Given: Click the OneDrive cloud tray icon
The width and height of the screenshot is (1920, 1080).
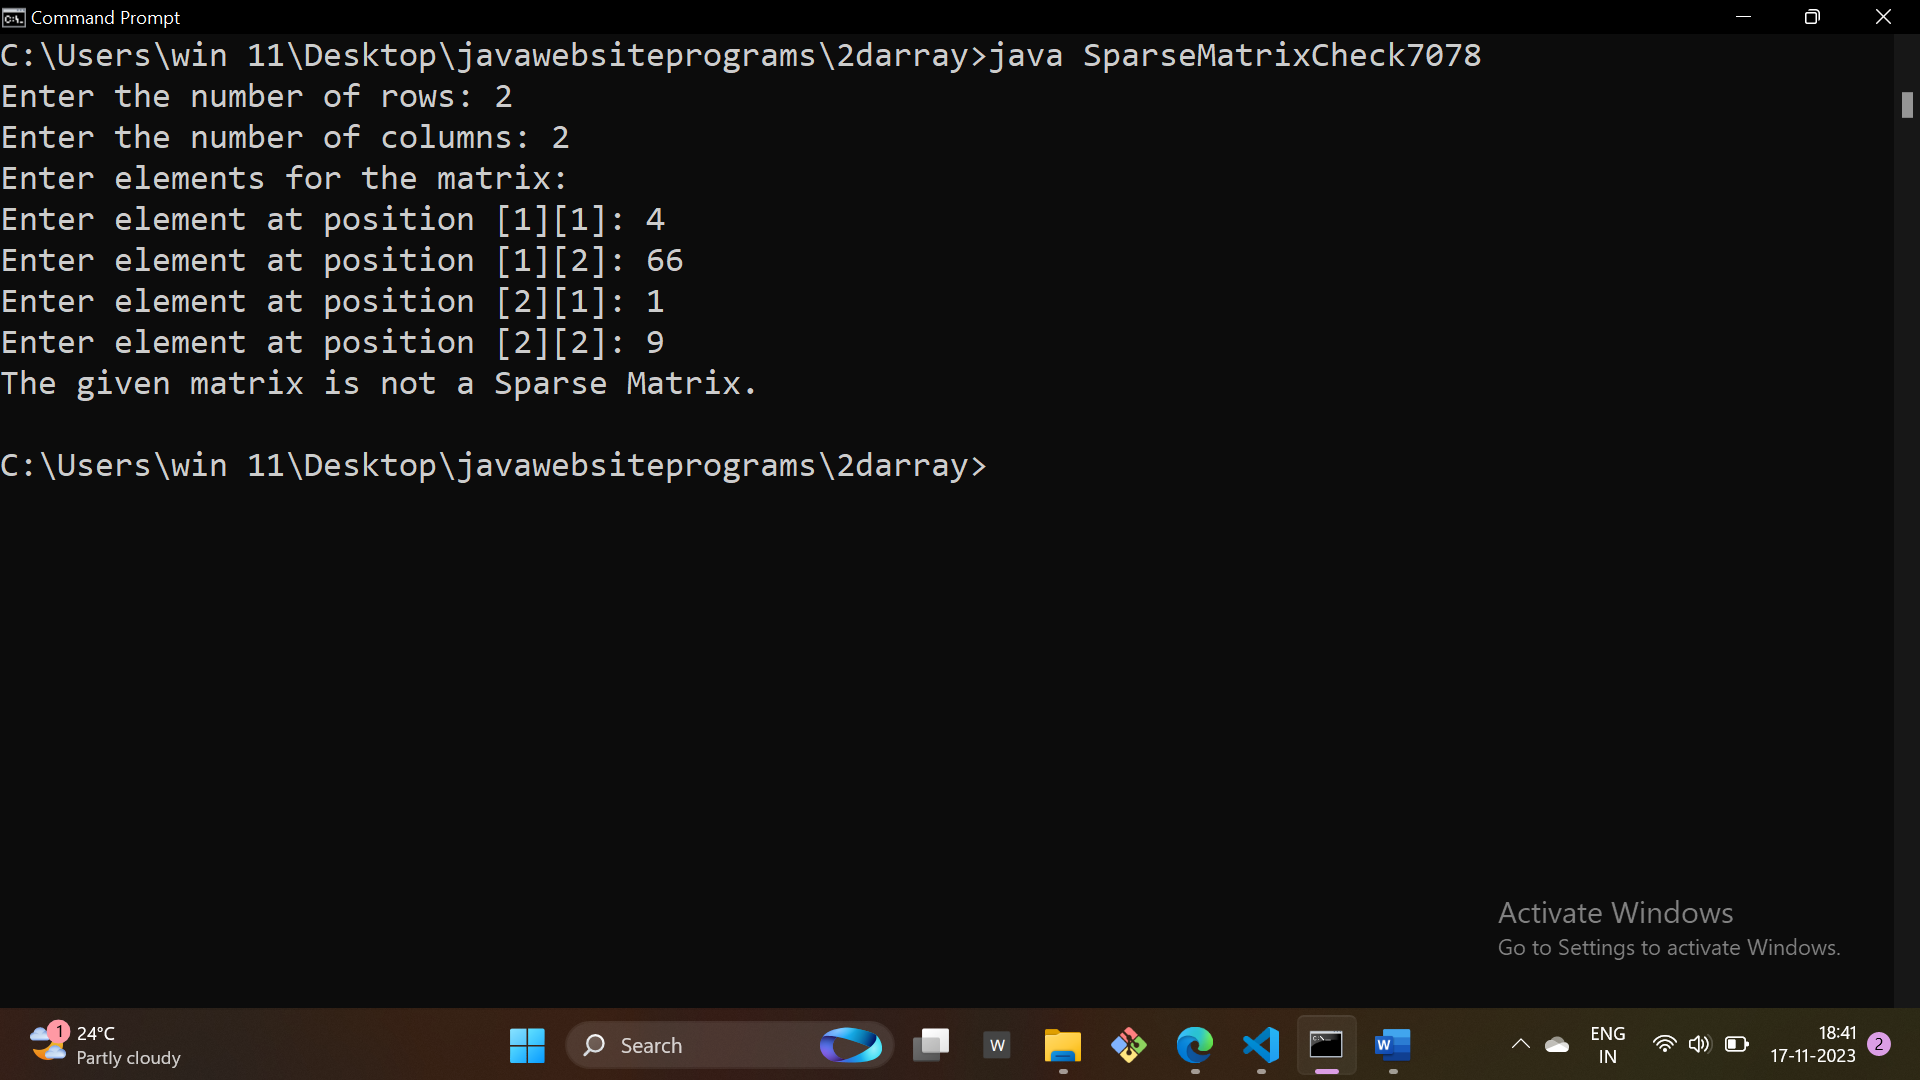Looking at the screenshot, I should coord(1557,1045).
